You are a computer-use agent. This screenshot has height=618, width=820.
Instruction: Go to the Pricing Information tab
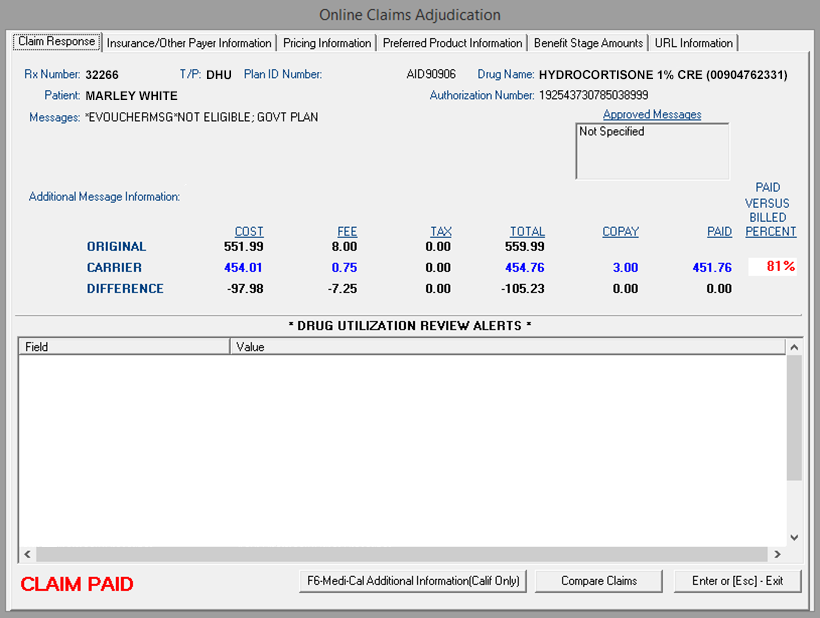coord(327,43)
